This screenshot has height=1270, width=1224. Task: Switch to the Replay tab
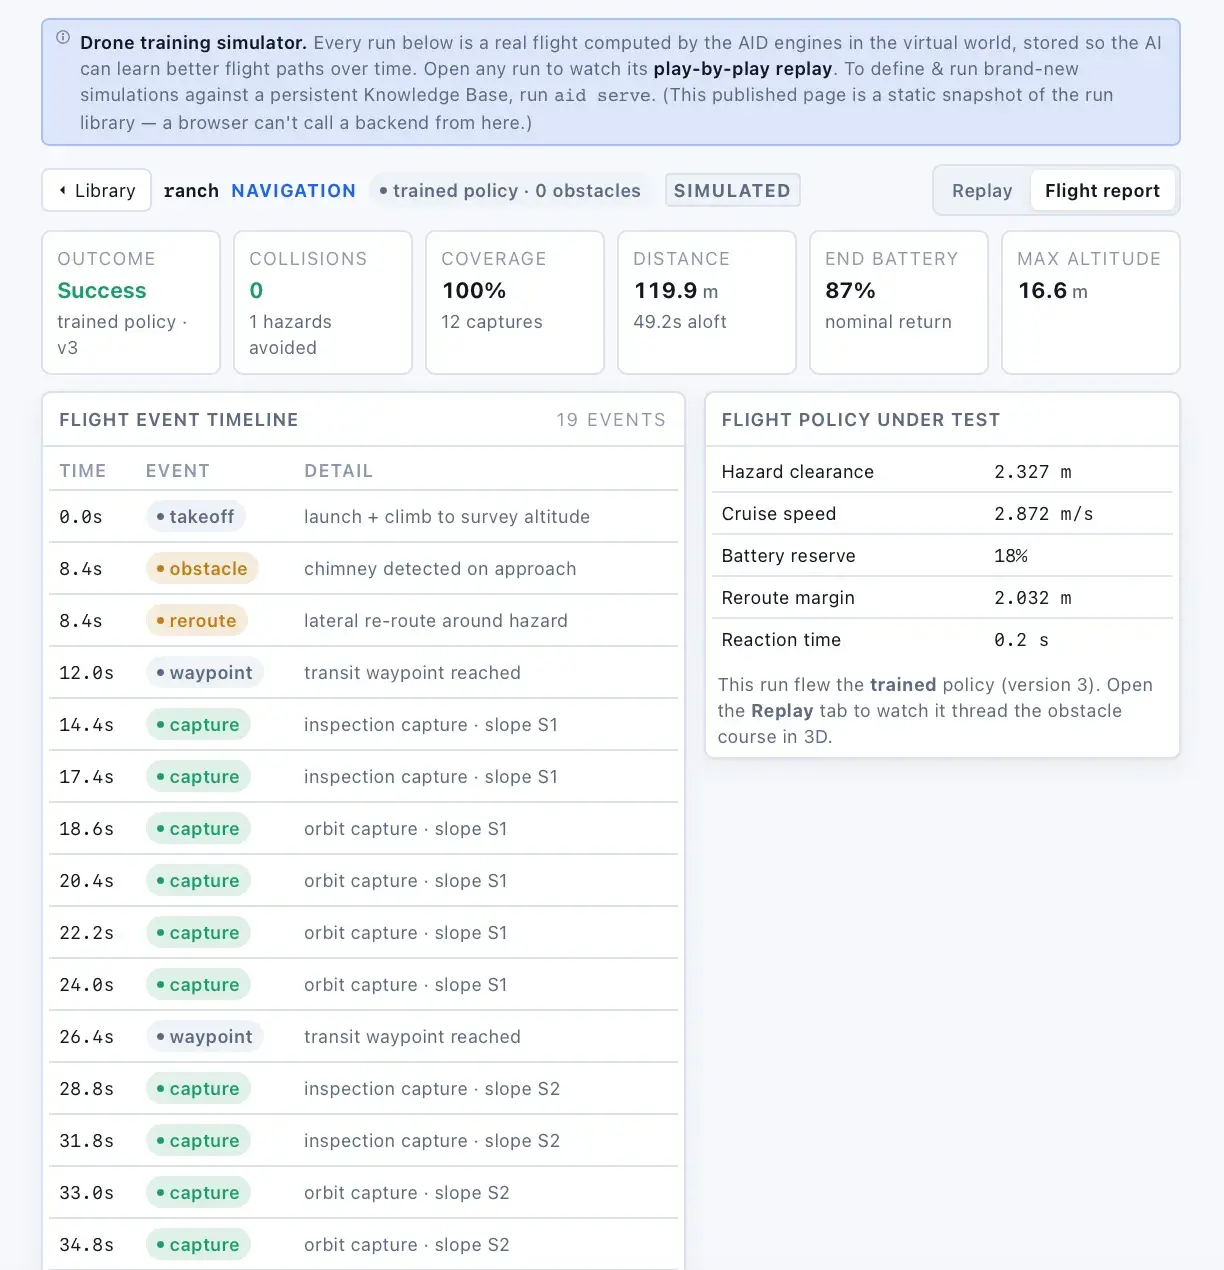point(982,190)
